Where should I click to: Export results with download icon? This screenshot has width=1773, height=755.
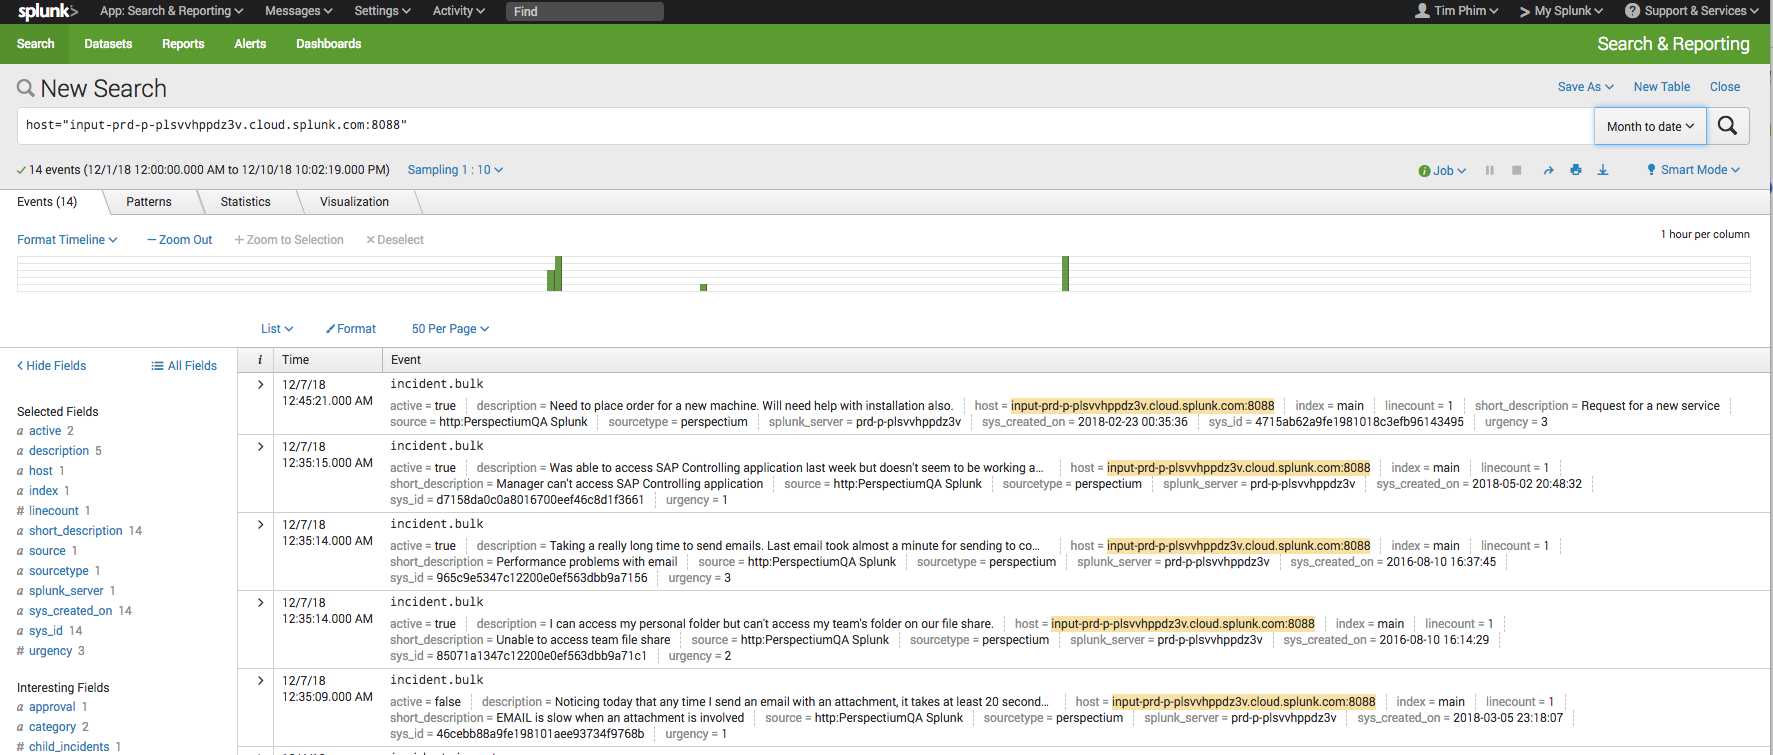[x=1603, y=170]
